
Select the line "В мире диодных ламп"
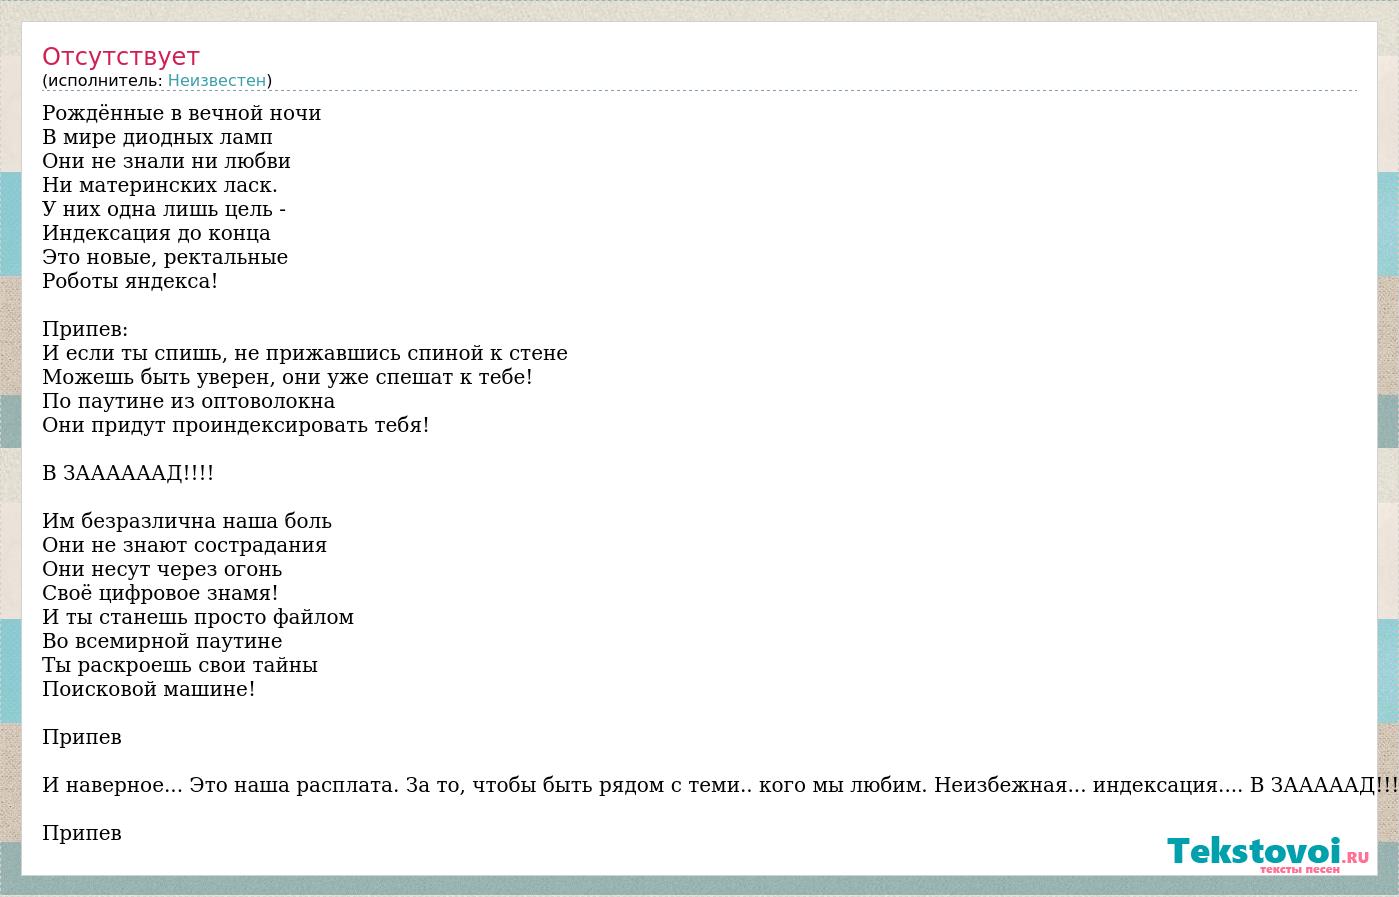[157, 137]
